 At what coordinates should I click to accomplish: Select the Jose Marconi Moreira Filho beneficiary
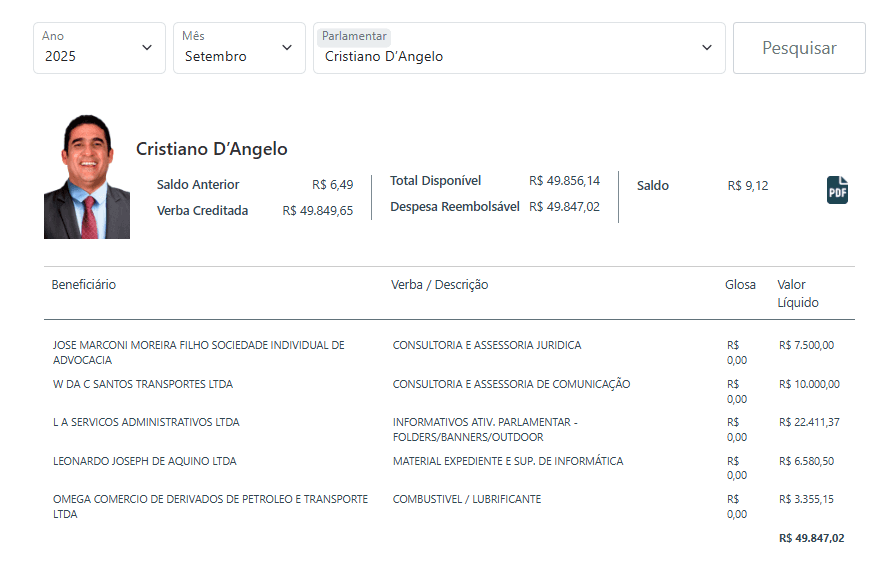pos(198,352)
